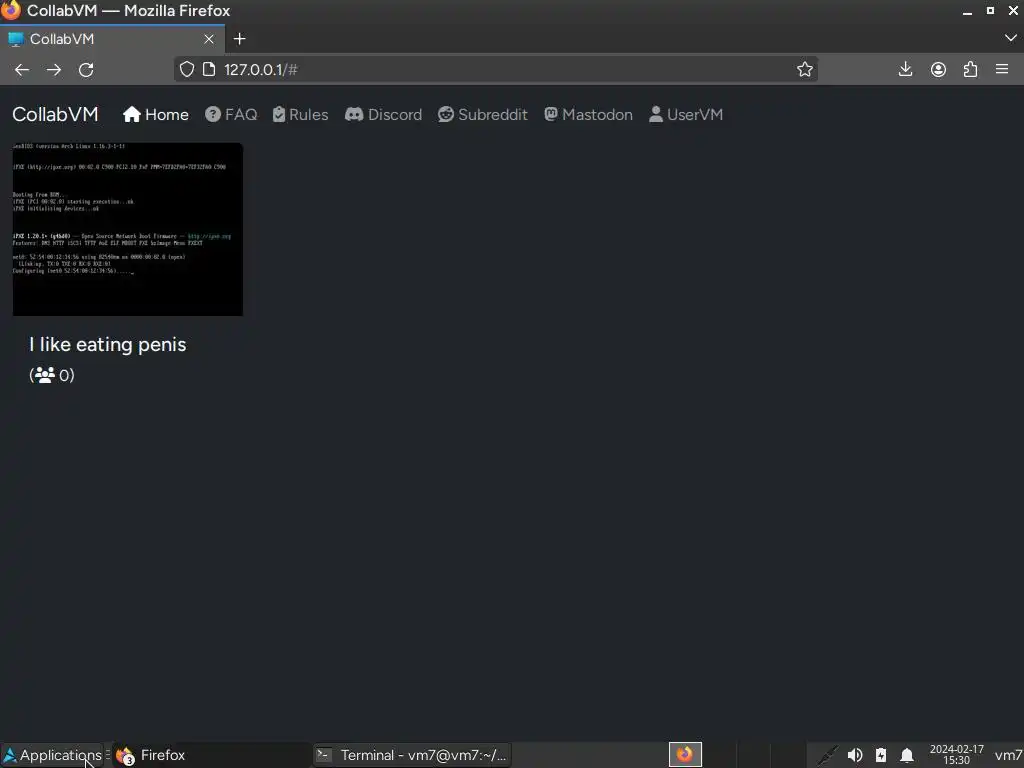
Task: Maximize the Firefox window
Action: click(x=990, y=10)
